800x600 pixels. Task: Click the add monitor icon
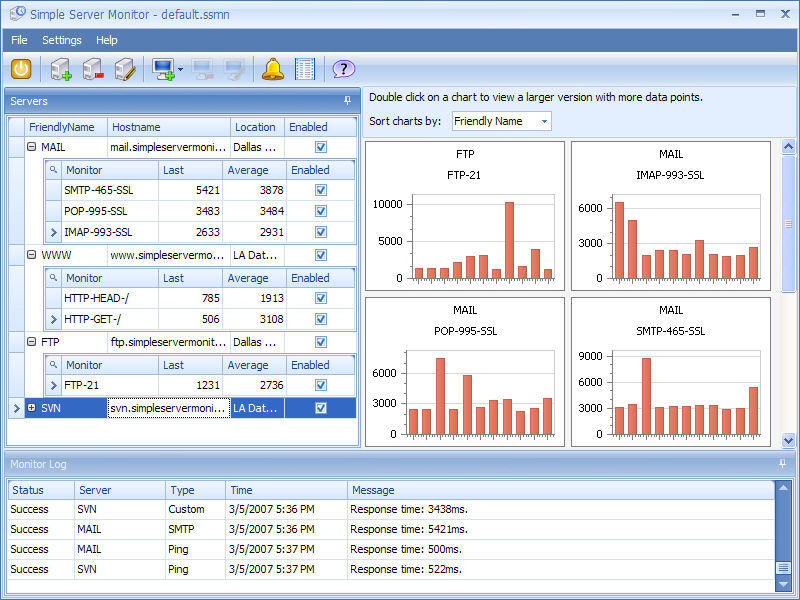point(164,69)
